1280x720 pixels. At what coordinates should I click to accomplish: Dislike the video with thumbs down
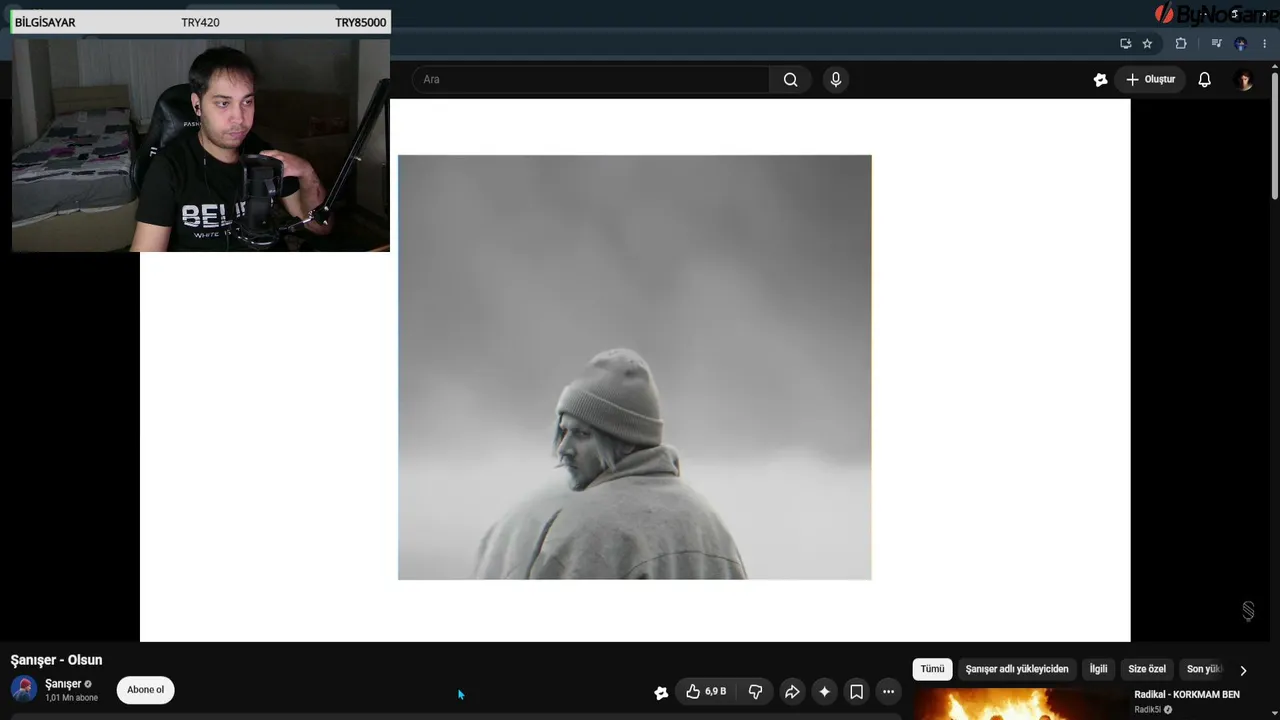click(x=755, y=692)
